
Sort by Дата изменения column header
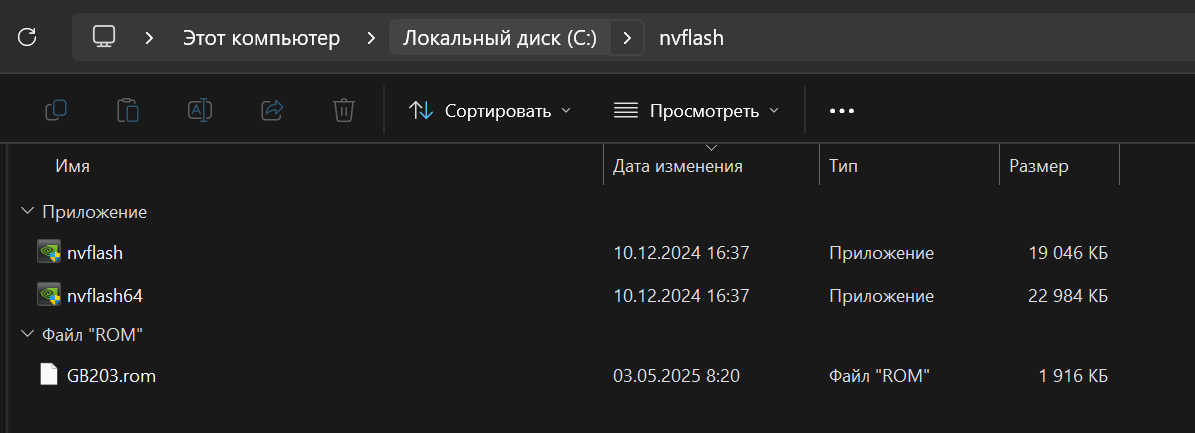(677, 166)
